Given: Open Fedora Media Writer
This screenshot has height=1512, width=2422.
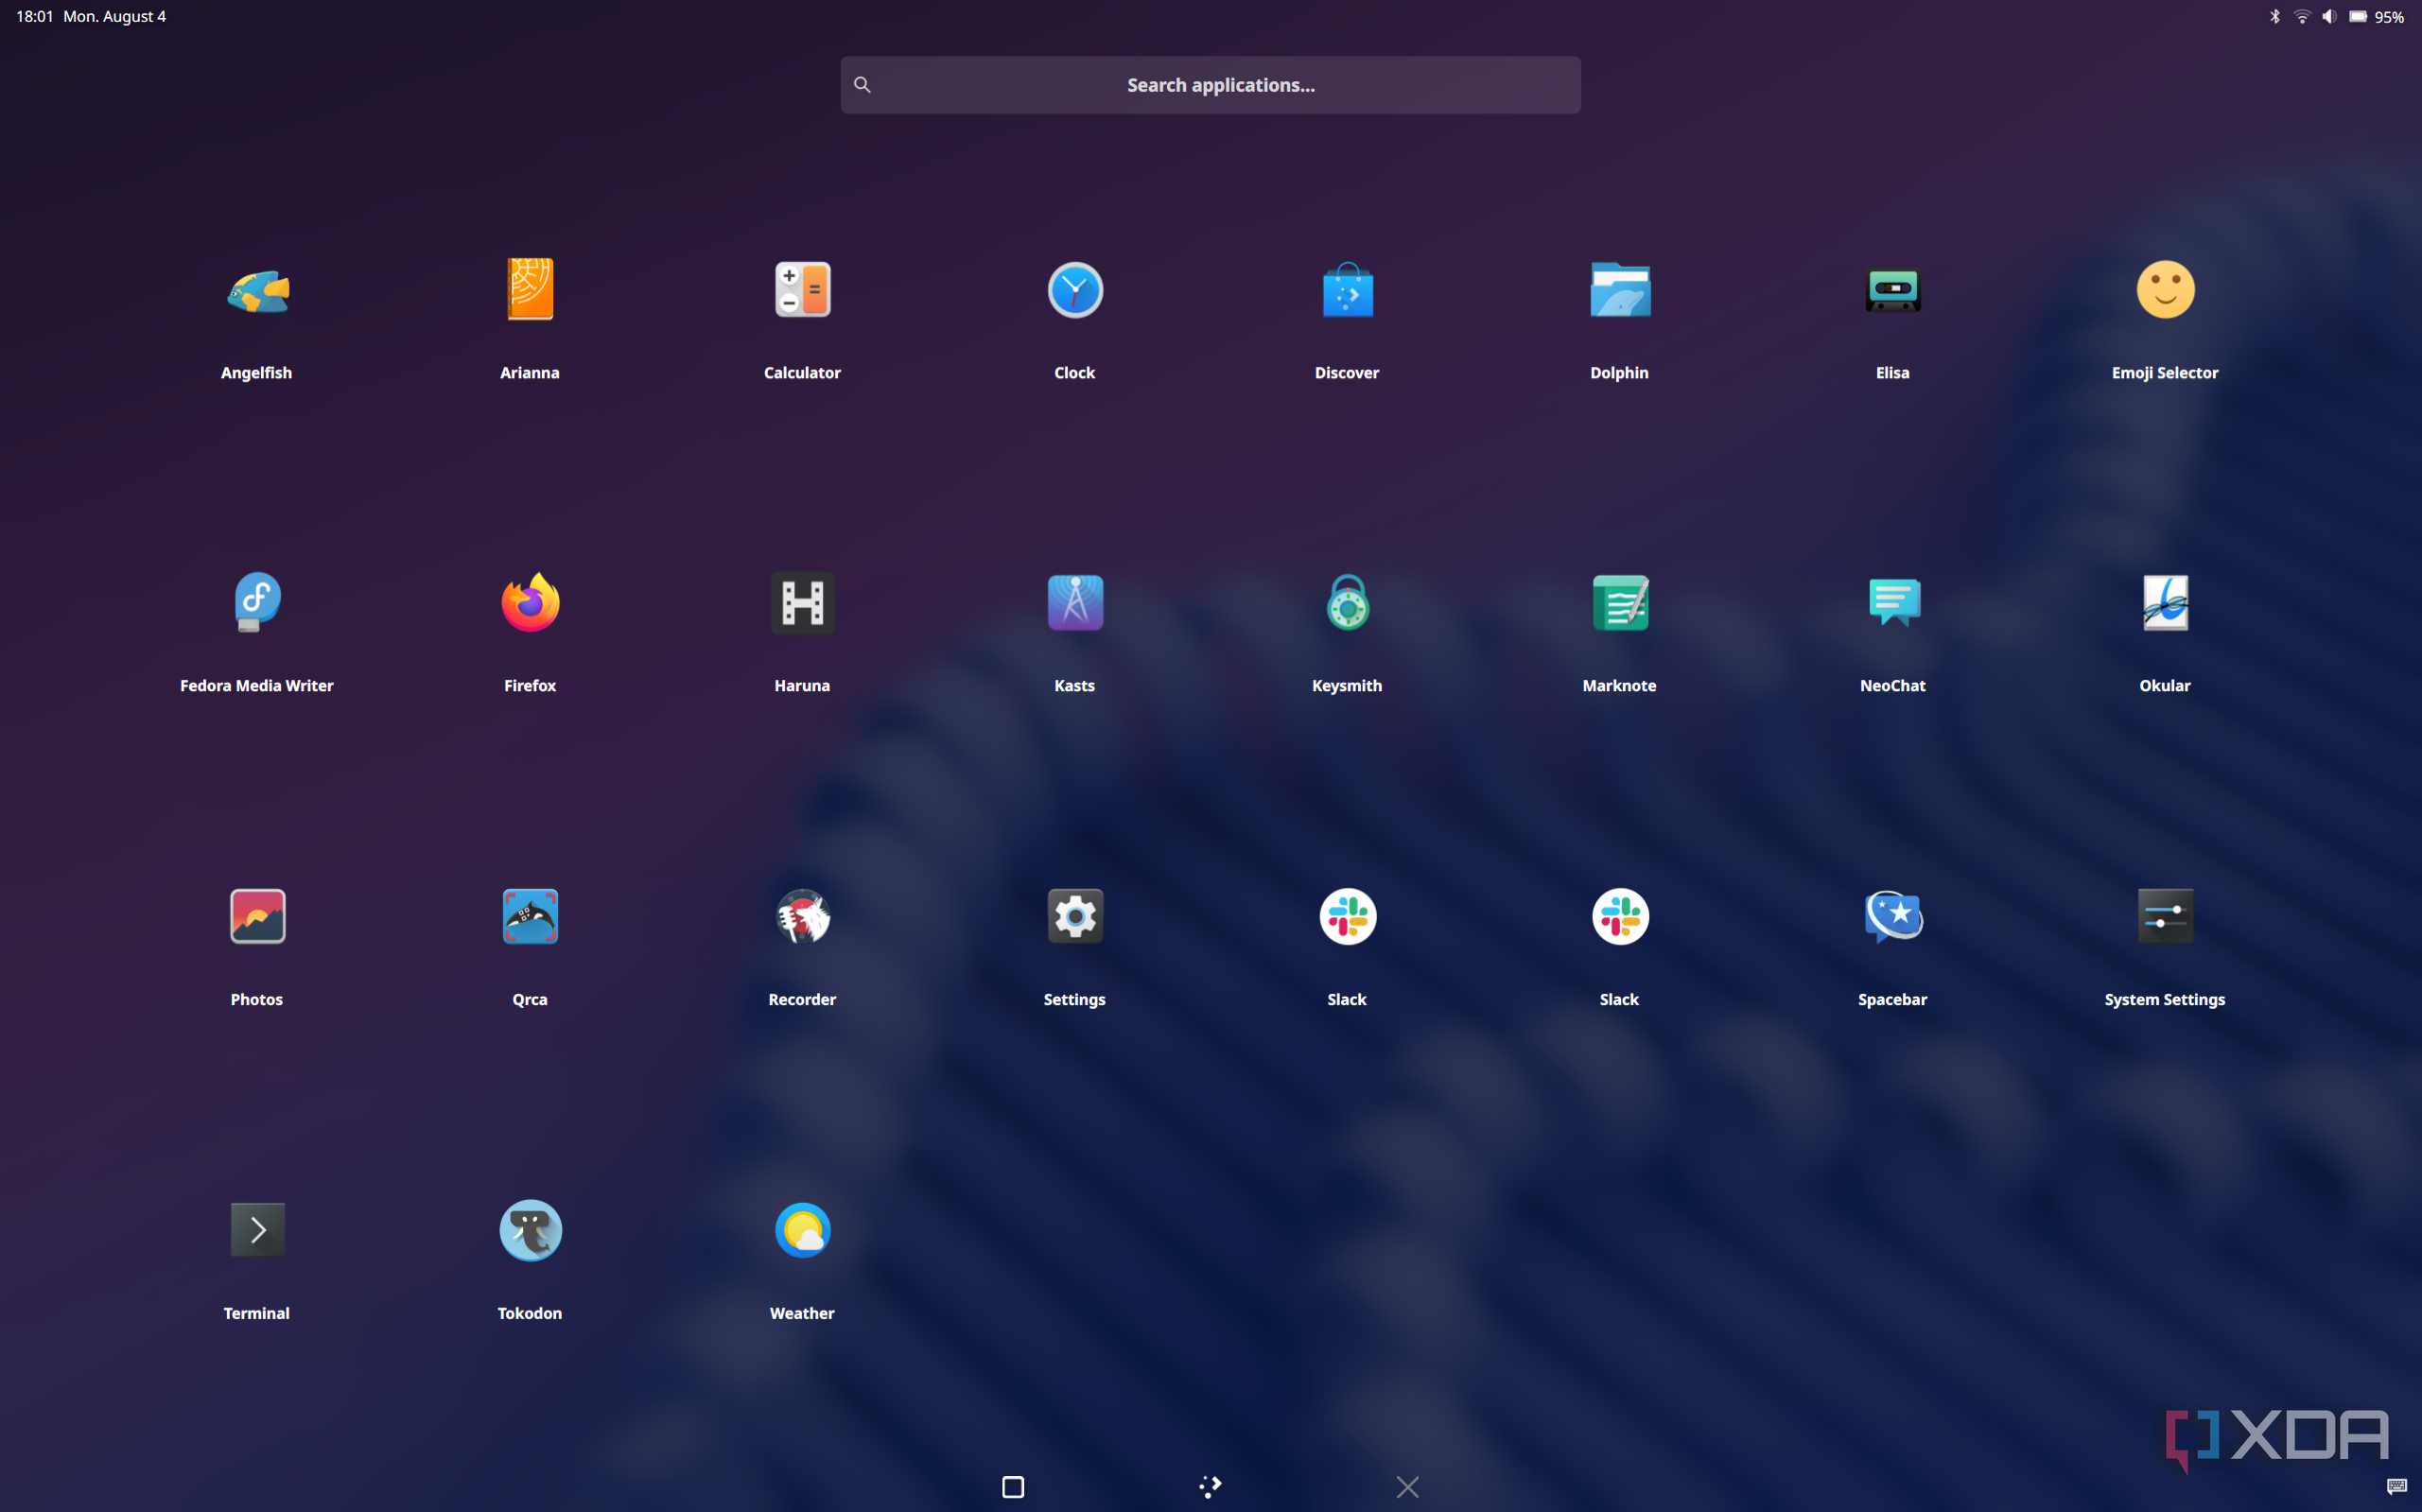Looking at the screenshot, I should 257,603.
